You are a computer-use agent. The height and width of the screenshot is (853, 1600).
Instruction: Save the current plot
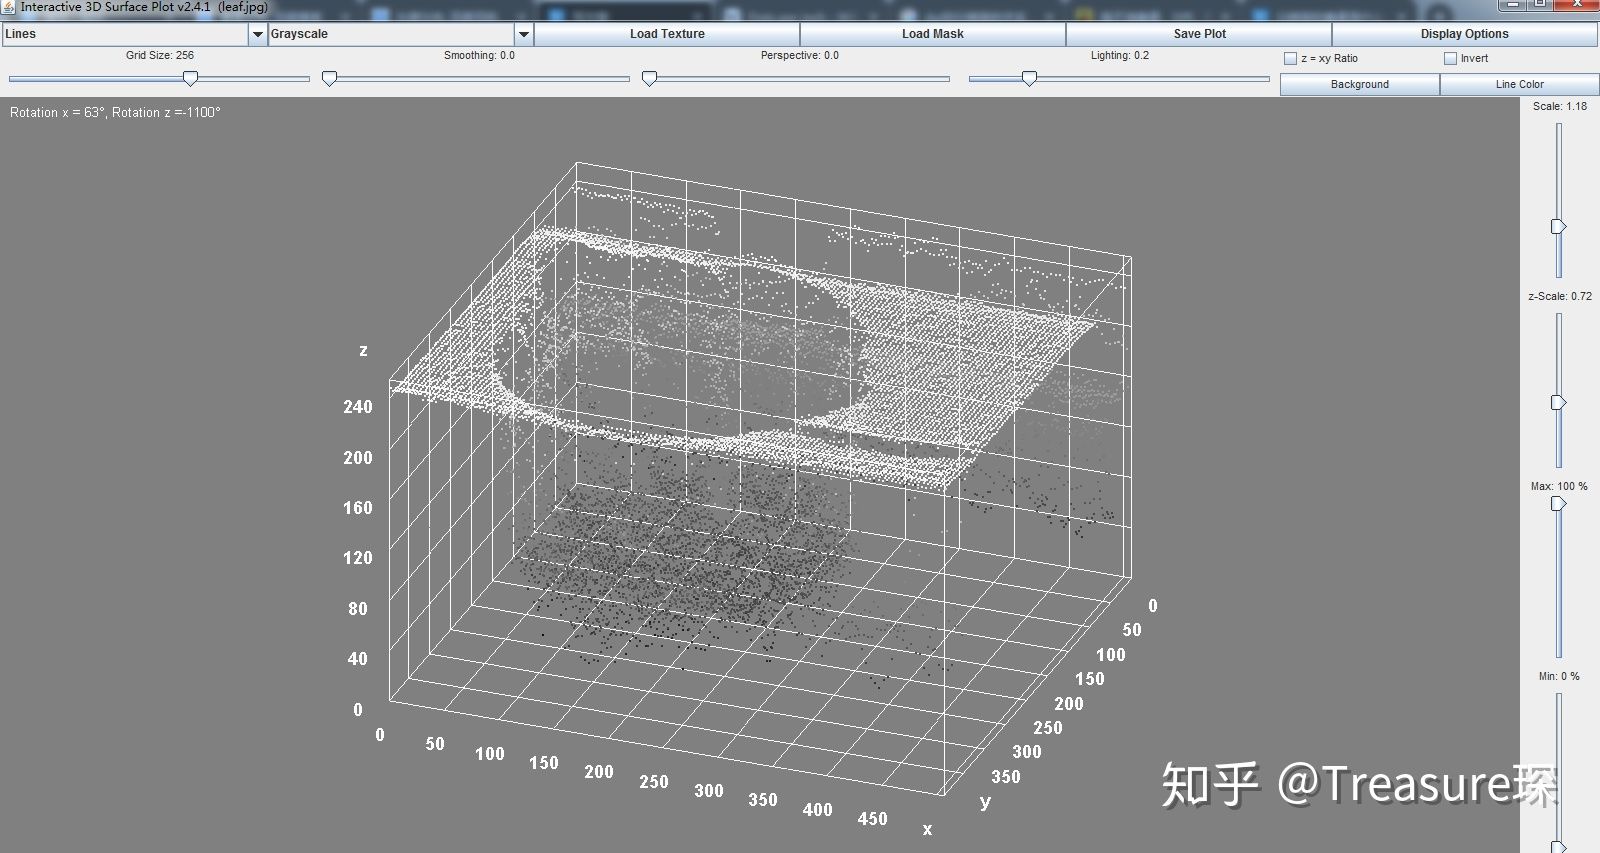point(1199,34)
